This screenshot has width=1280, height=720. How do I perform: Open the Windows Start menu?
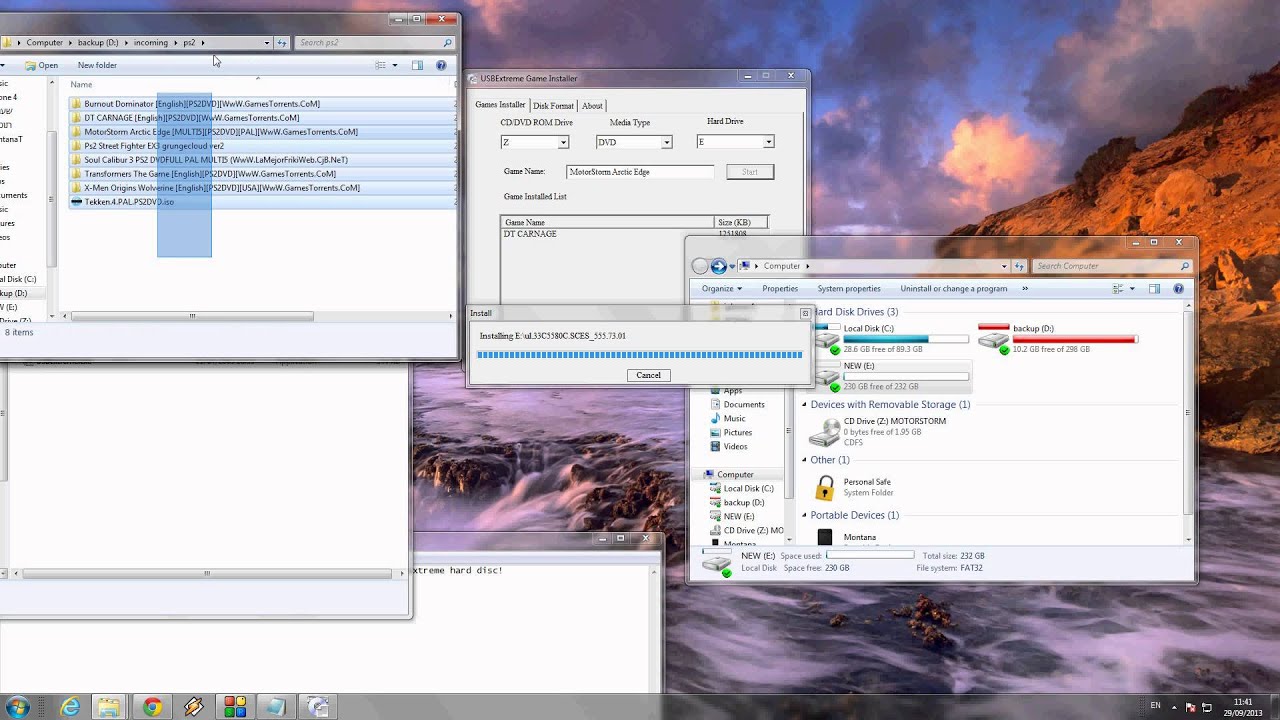click(16, 707)
